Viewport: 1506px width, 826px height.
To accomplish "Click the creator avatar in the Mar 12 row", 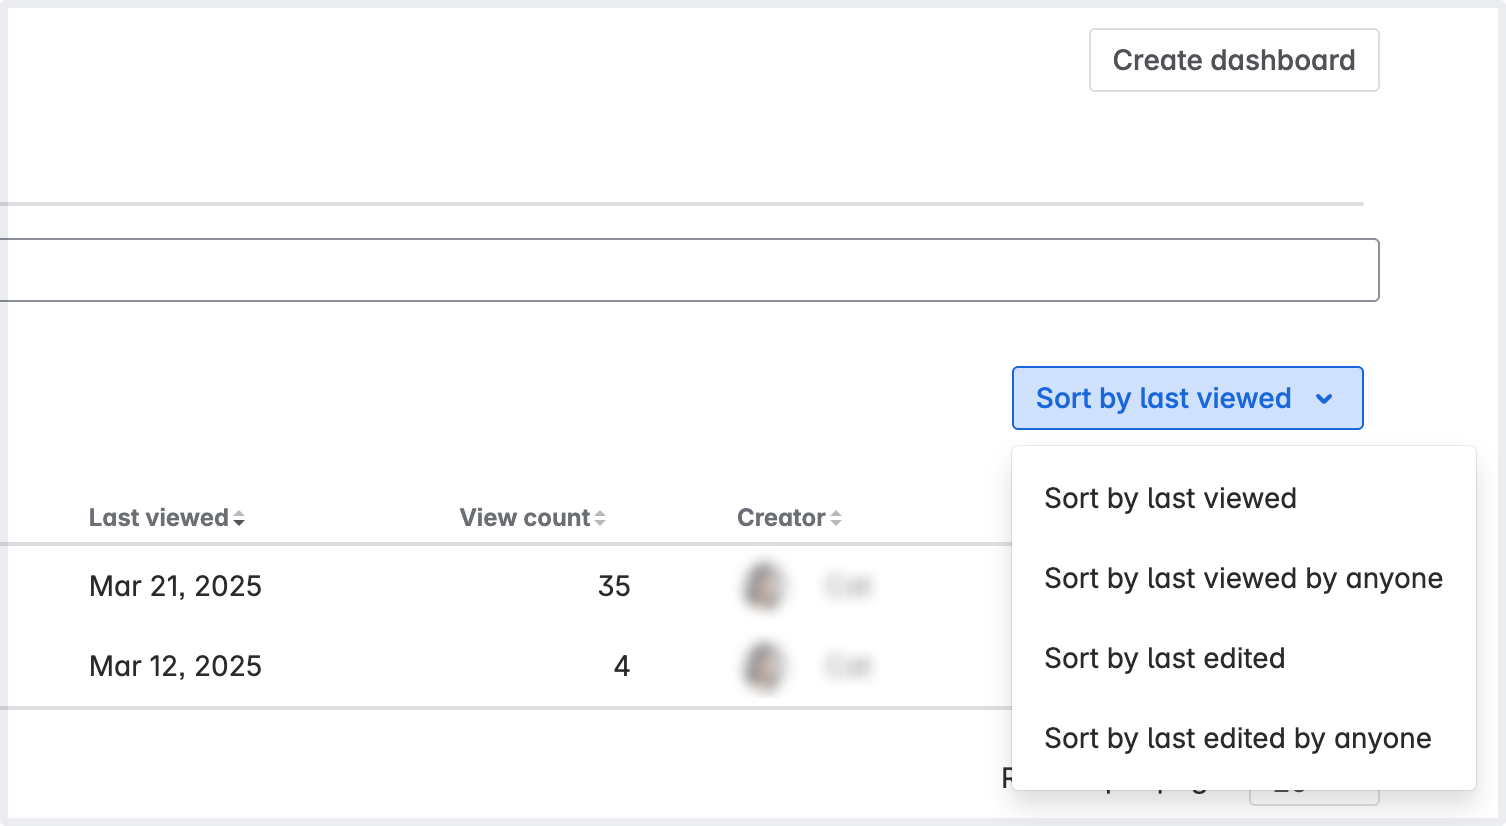I will tap(764, 666).
